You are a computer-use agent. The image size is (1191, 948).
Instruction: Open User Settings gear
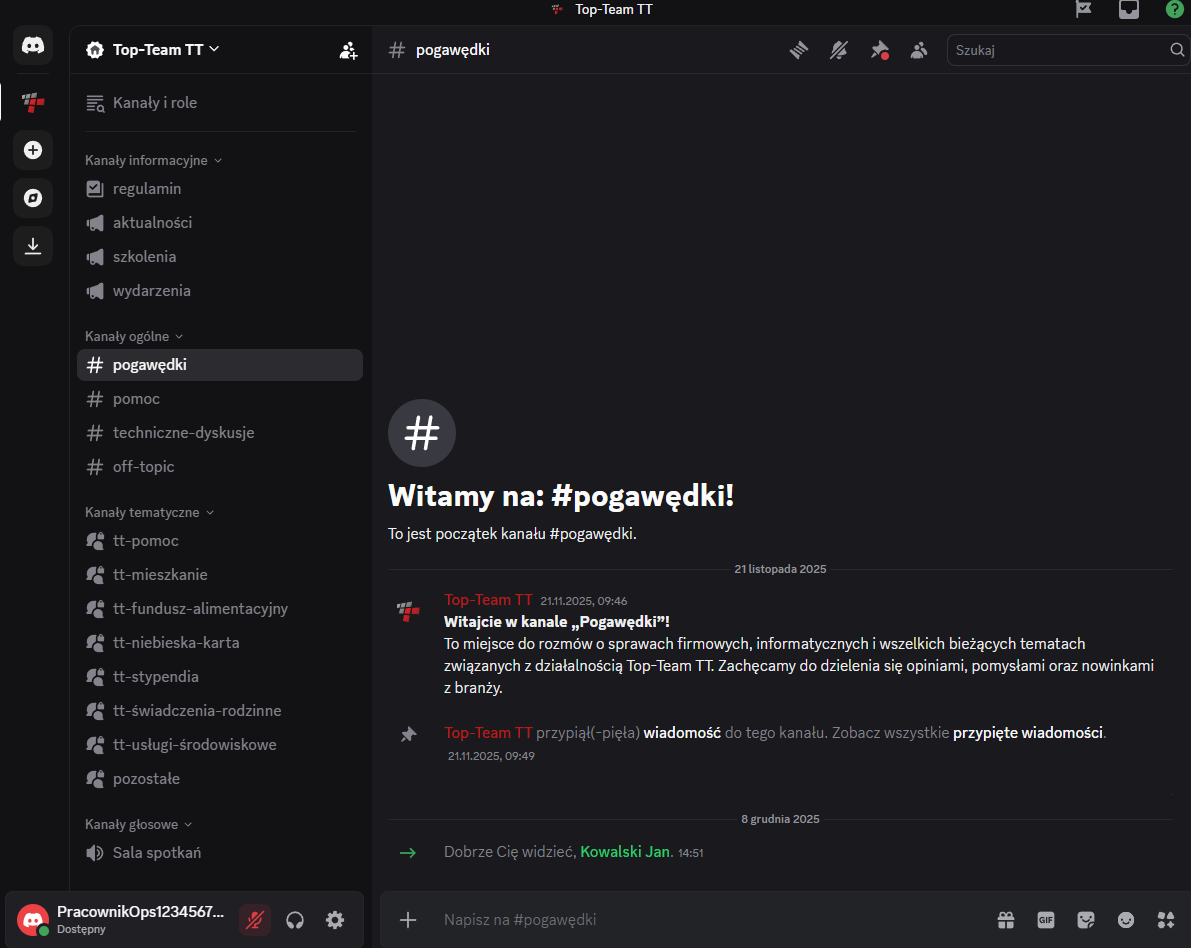click(x=335, y=920)
